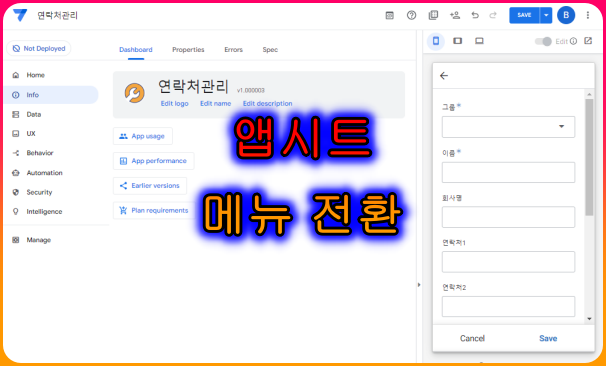Click the Edit name link
606x366 pixels.
click(216, 104)
